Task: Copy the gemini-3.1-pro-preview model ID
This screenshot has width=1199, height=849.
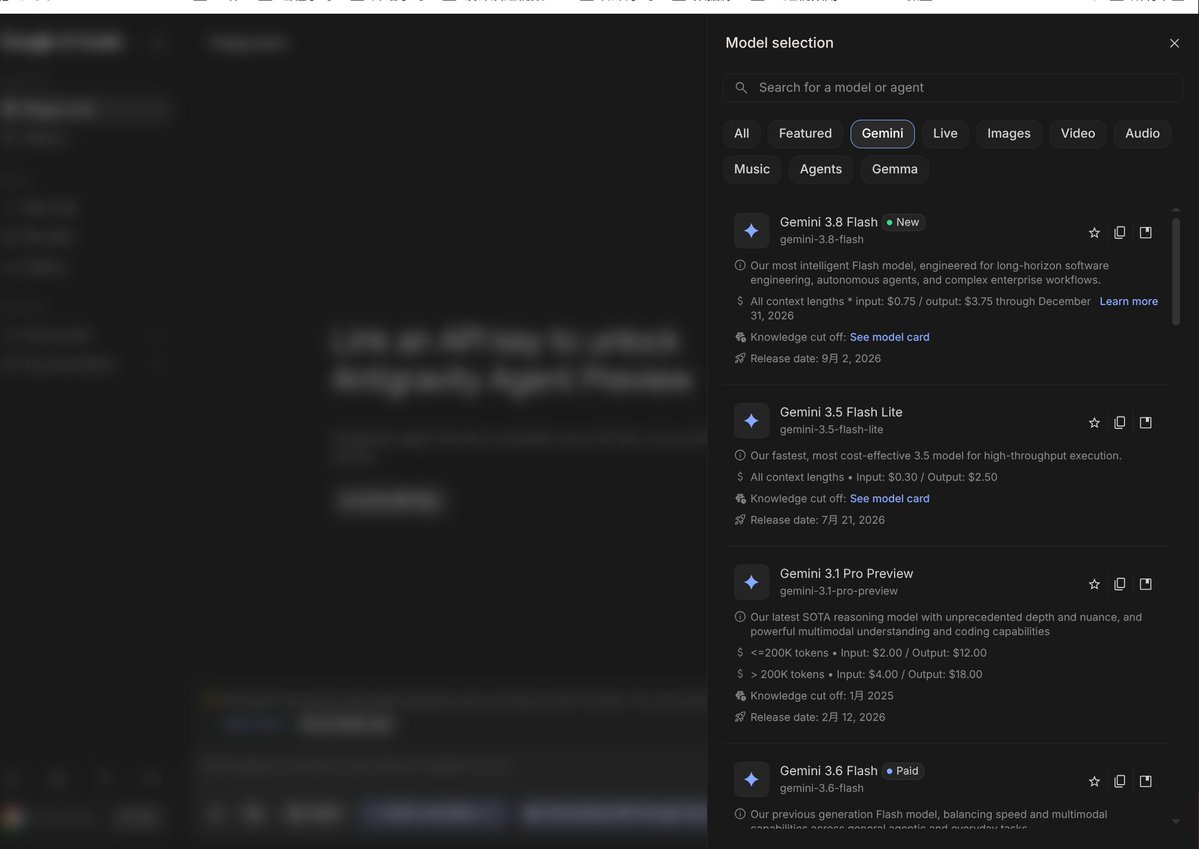Action: (x=1119, y=584)
